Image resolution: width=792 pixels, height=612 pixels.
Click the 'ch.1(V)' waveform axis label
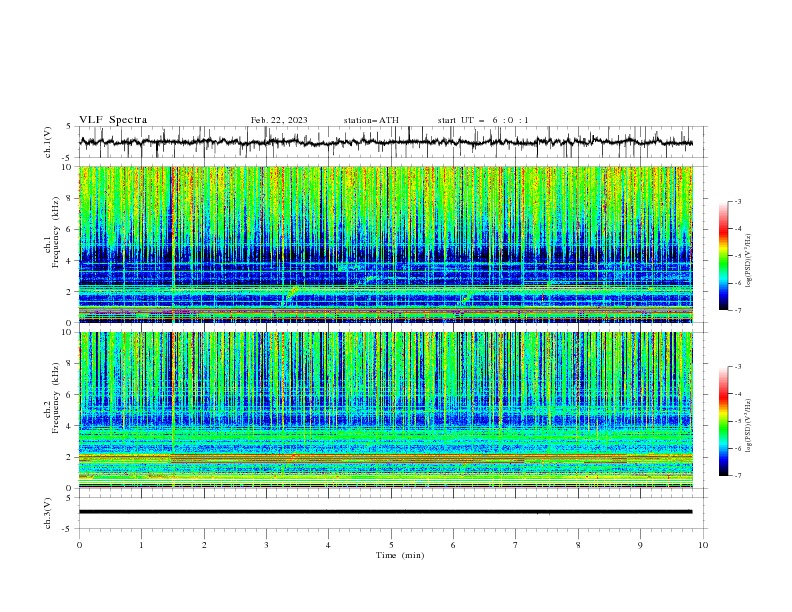(48, 142)
